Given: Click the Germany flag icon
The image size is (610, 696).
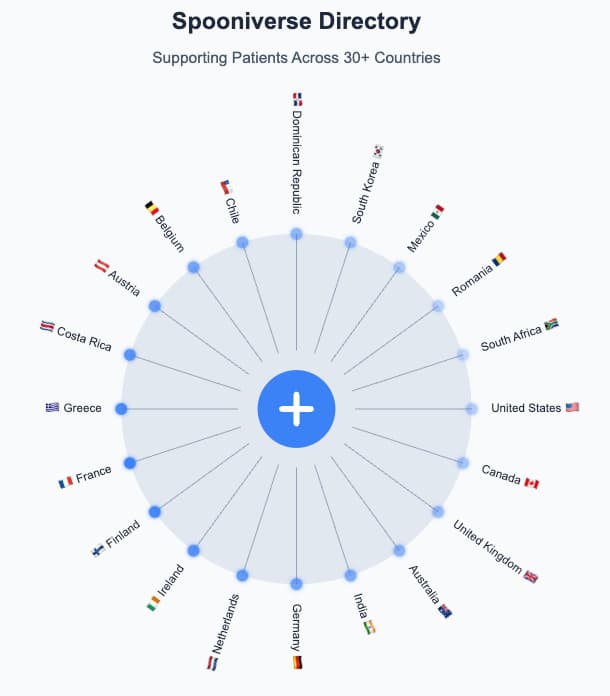Looking at the screenshot, I should coord(296,662).
